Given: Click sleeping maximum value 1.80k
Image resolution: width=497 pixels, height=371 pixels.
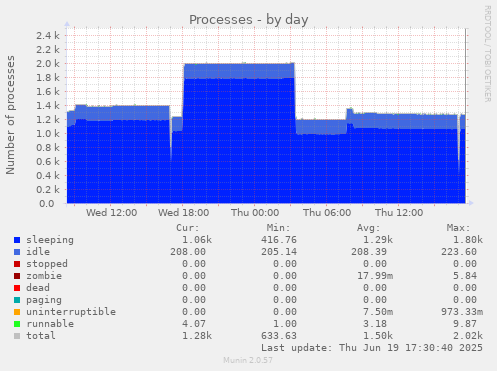Looking at the screenshot, I should click(x=468, y=240).
